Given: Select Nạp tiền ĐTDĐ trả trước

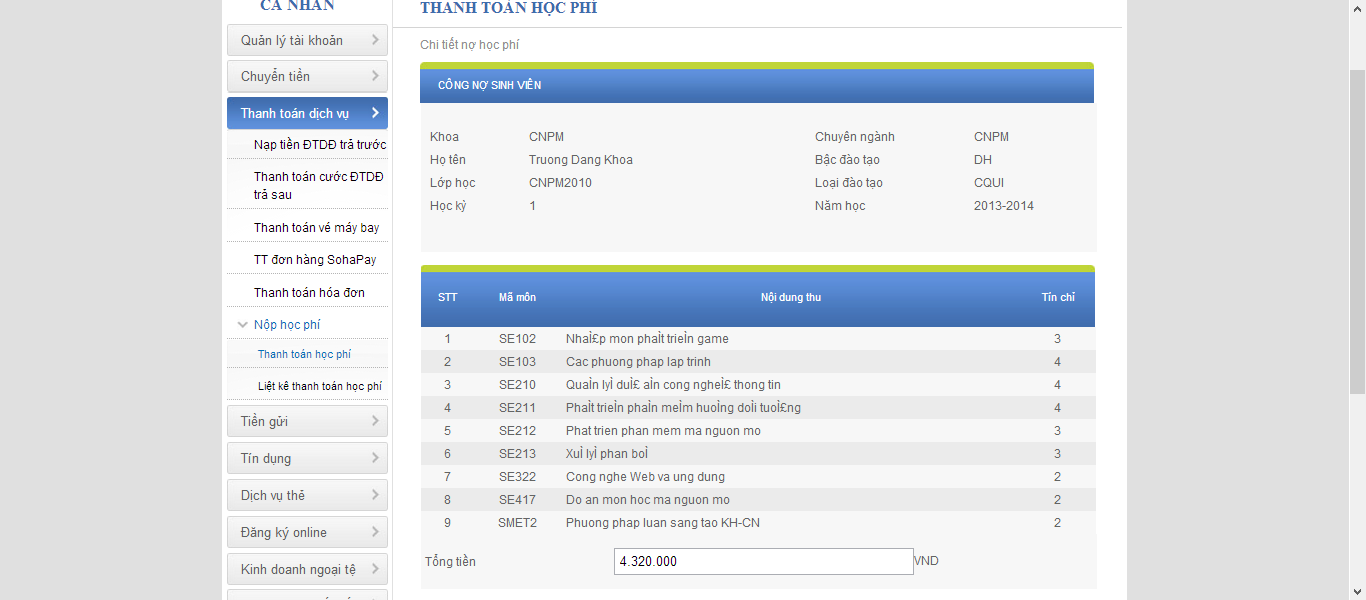Looking at the screenshot, I should click(319, 145).
